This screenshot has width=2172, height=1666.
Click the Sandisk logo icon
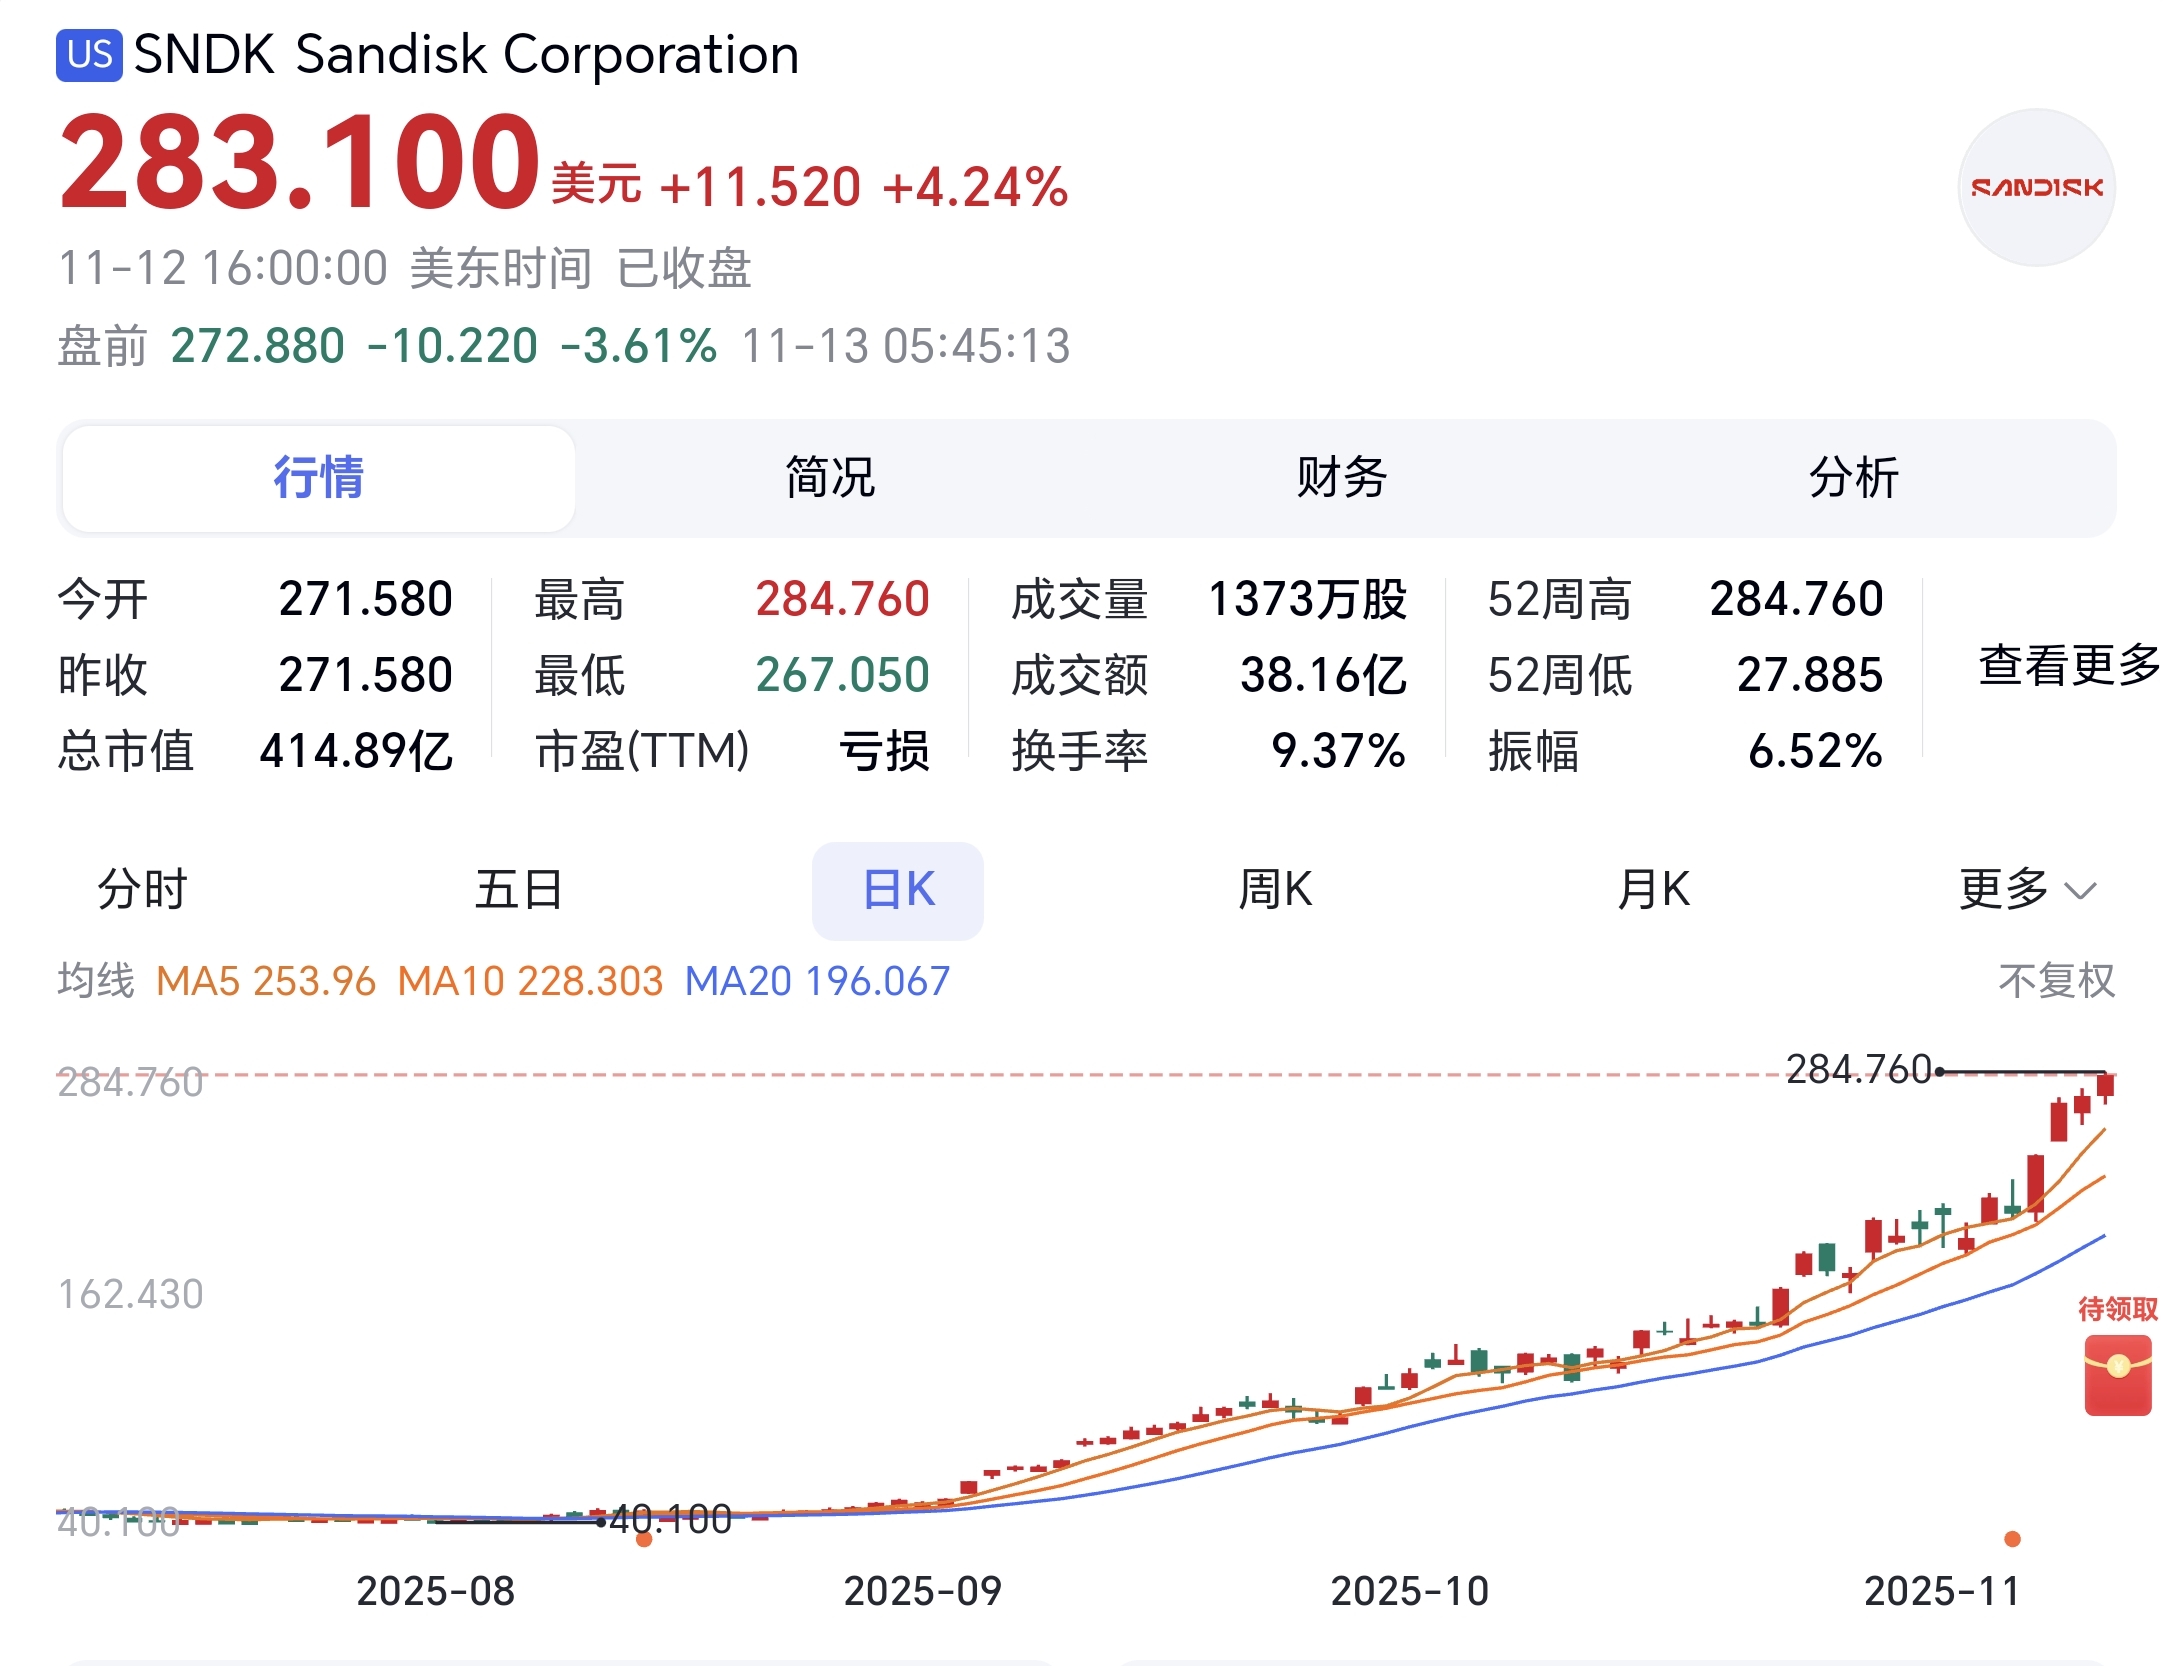coord(2035,187)
